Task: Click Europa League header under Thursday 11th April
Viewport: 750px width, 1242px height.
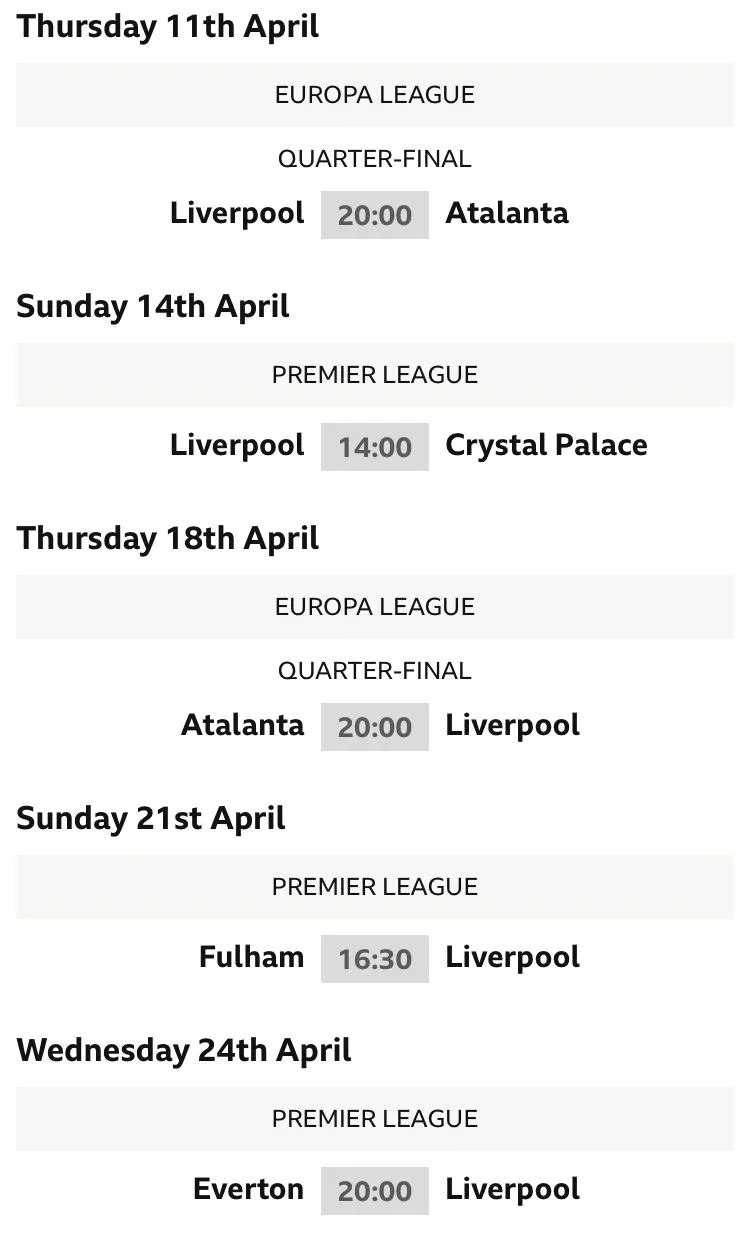Action: click(x=375, y=95)
